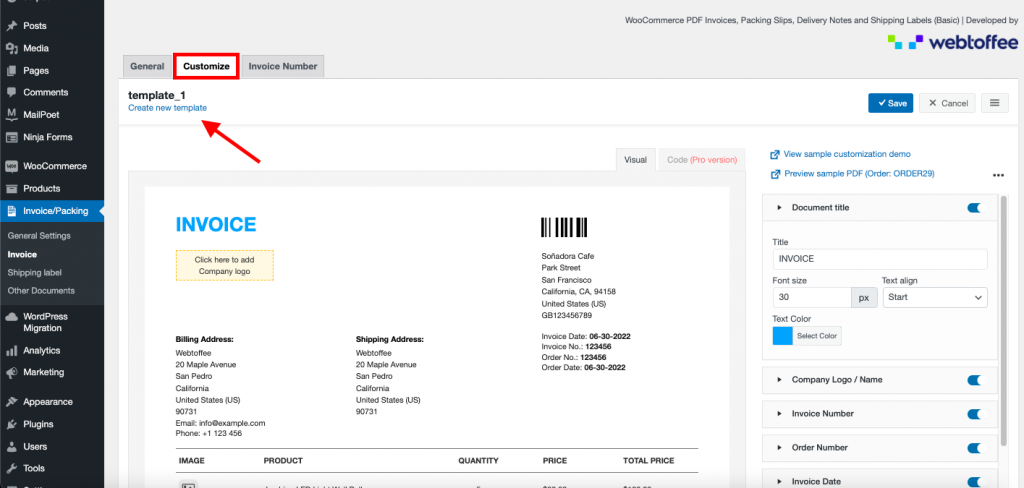Click the blue Text Color swatch
Screen dimensions: 1024x488
782,336
